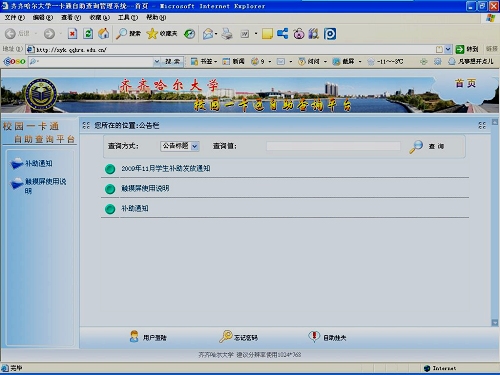Click the page scrollbar down arrow
Screen dimensions: 500x375
[x=495, y=323]
